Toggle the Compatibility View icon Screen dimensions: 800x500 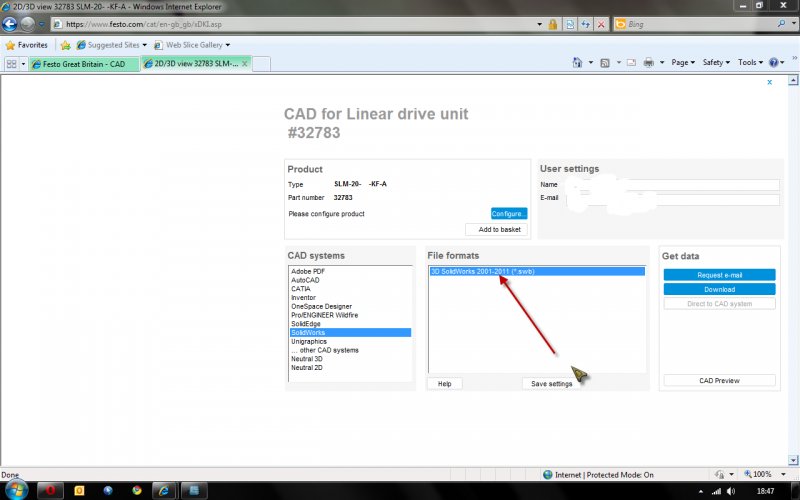point(570,24)
